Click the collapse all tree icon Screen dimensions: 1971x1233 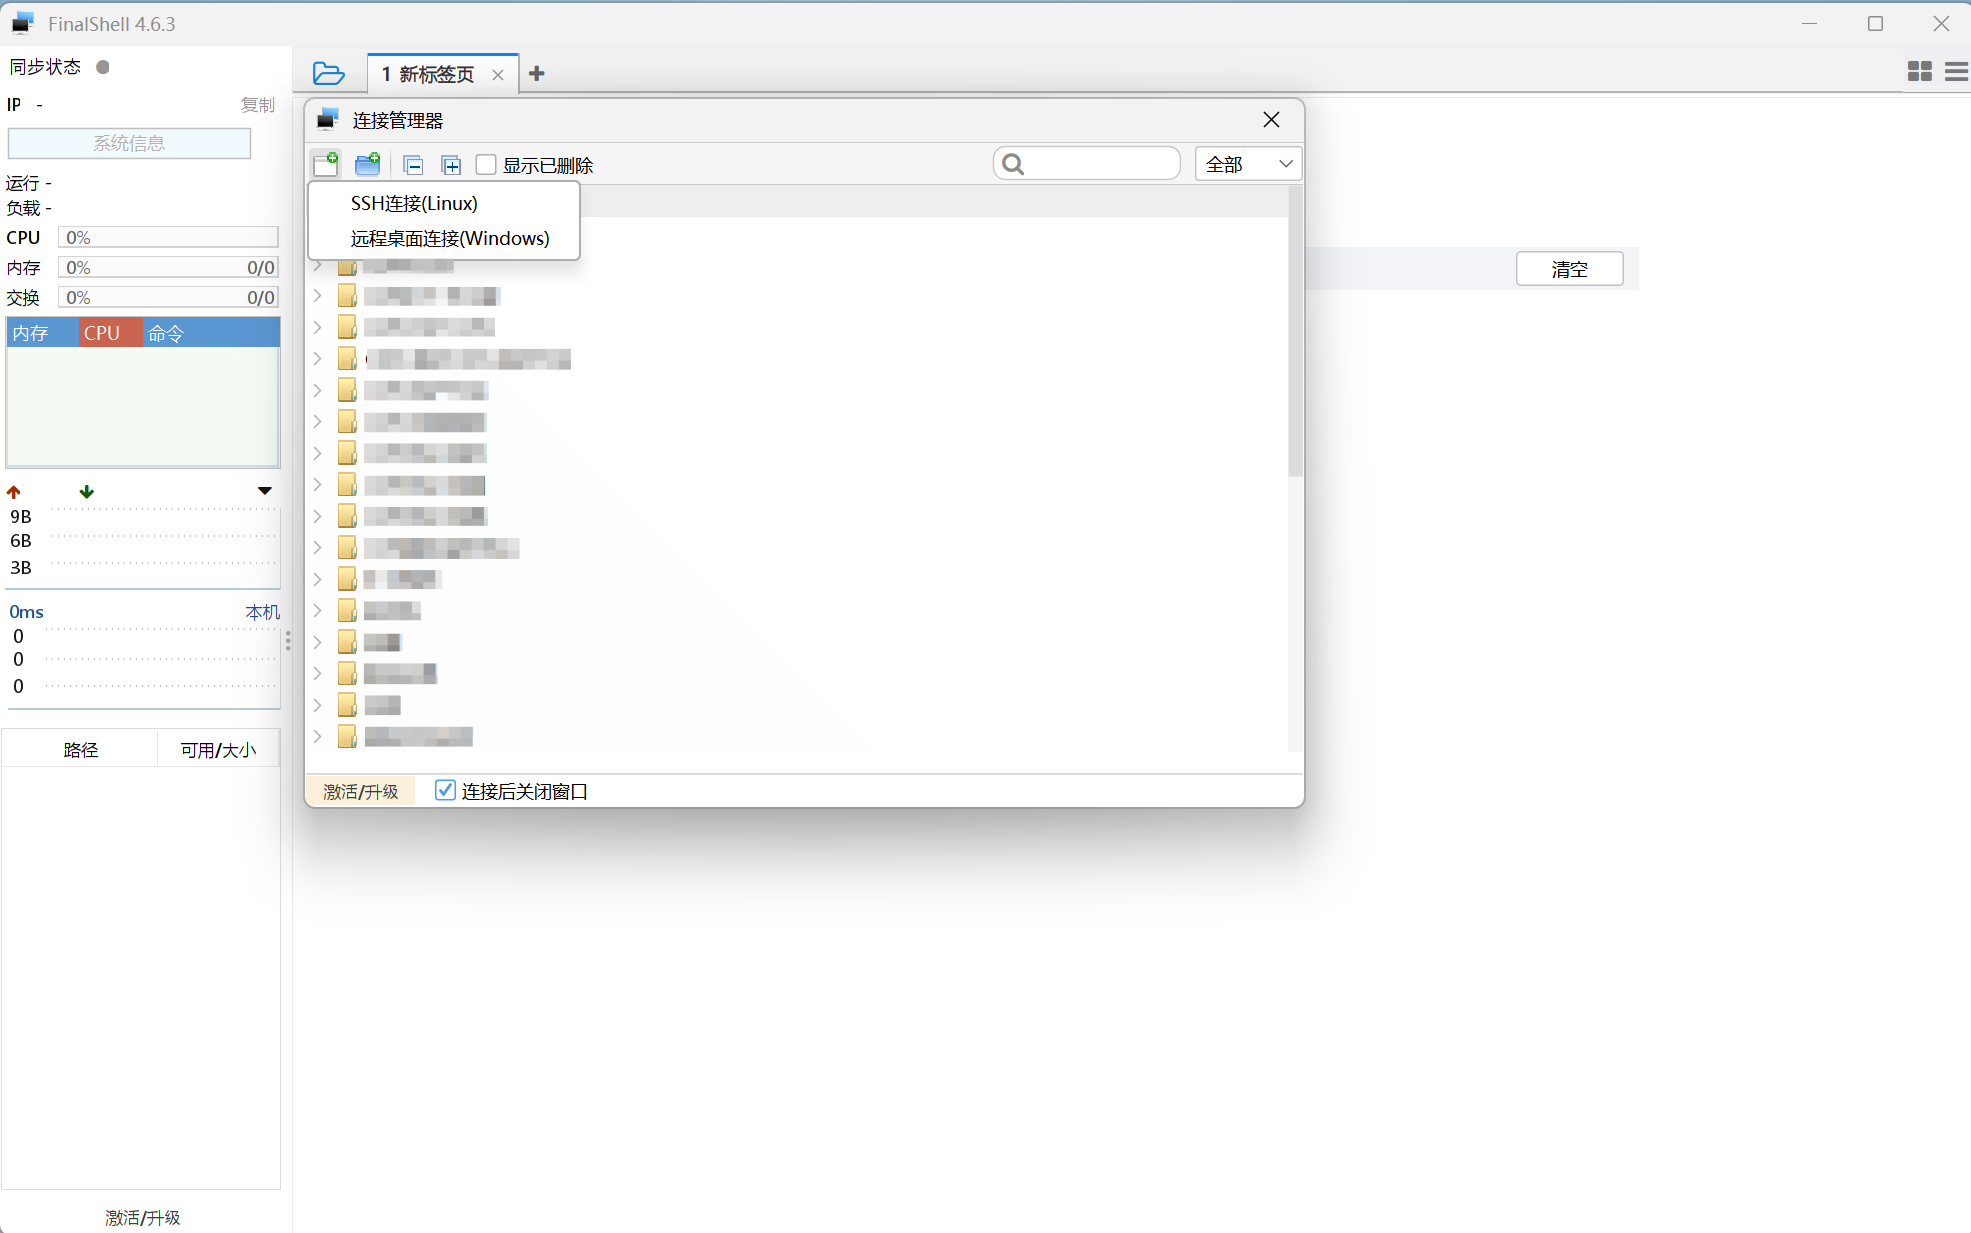click(x=412, y=165)
